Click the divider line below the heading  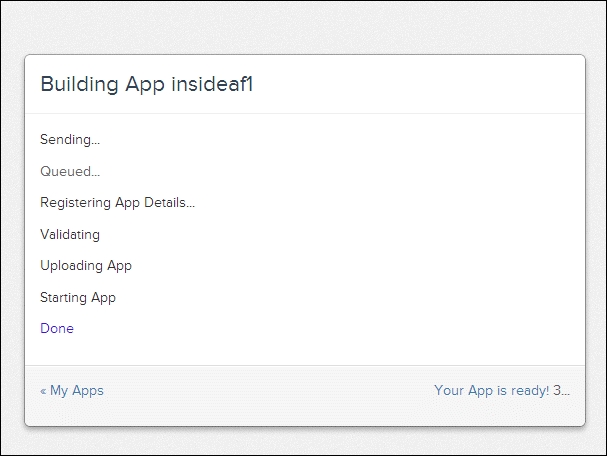(x=305, y=113)
